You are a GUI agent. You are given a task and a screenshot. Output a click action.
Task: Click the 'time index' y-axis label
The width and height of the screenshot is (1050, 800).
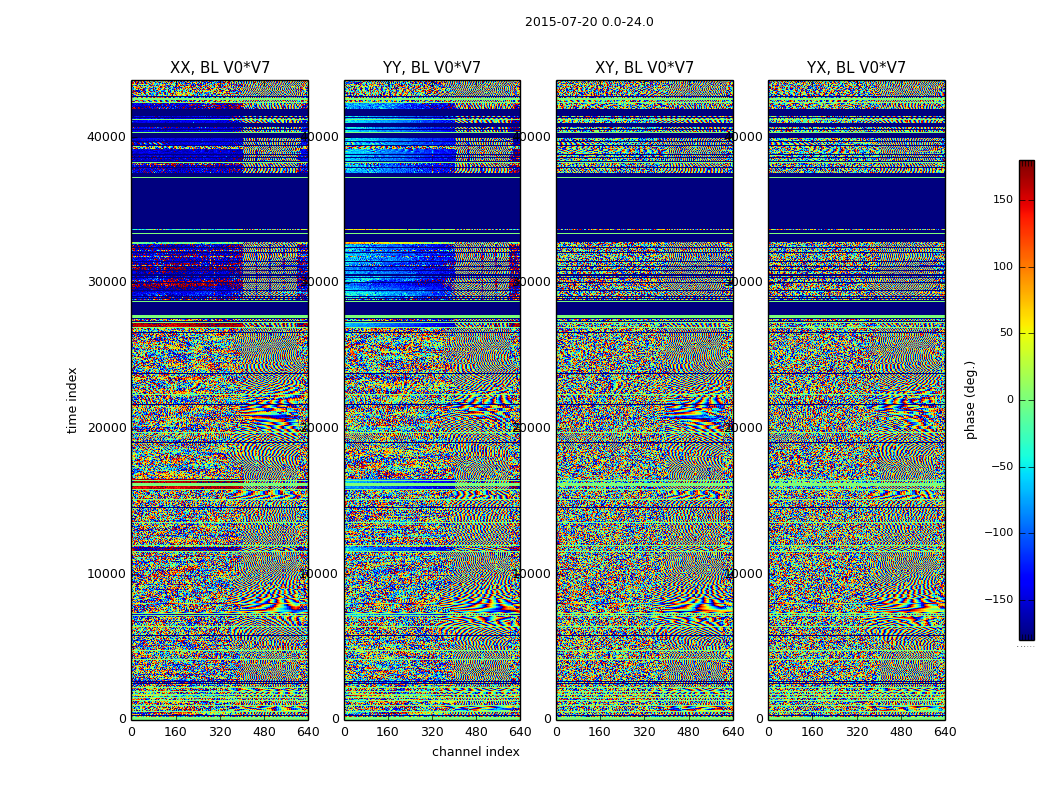72,400
